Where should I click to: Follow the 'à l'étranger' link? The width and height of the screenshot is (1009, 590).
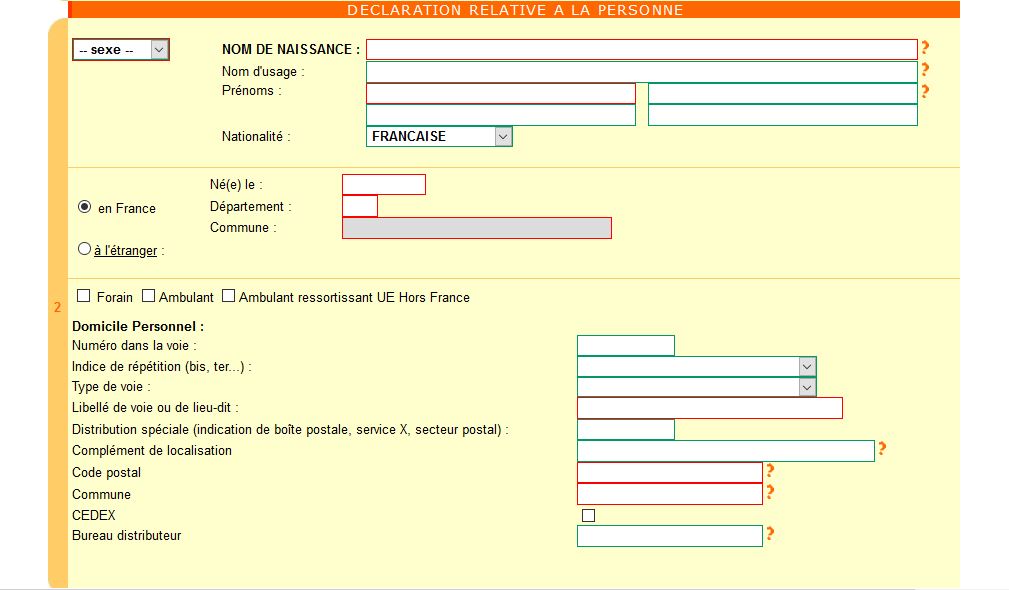[x=125, y=250]
